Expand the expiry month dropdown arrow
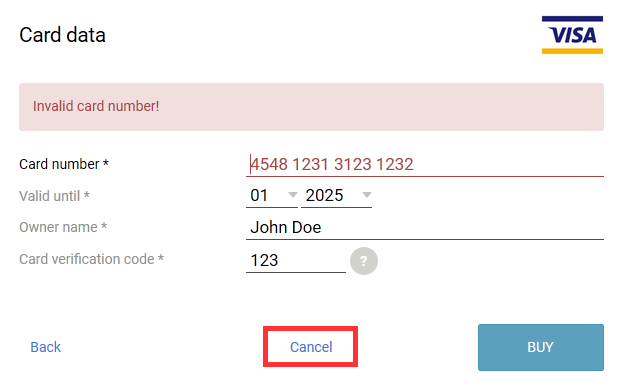624x390 pixels. pyautogui.click(x=292, y=195)
